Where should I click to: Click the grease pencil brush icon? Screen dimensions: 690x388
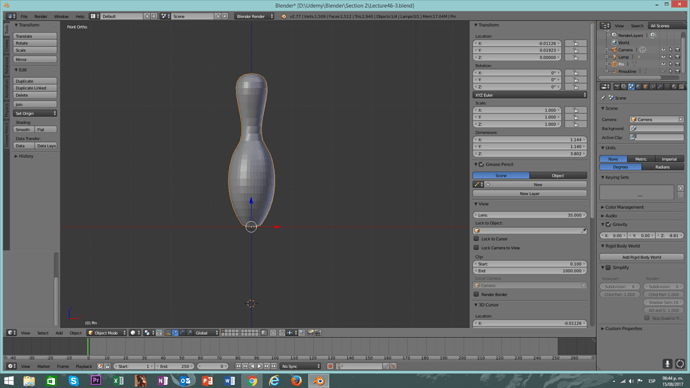[x=477, y=184]
